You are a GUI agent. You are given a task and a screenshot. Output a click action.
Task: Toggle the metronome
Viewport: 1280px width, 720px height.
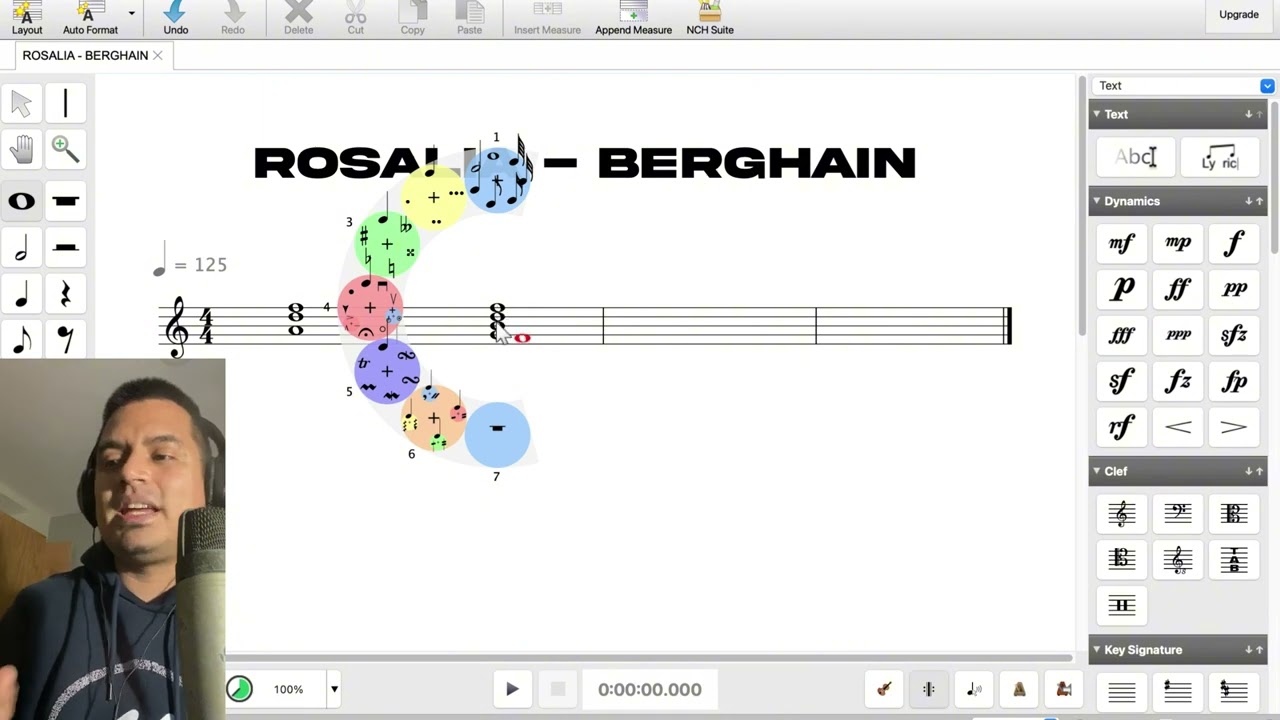[1019, 689]
